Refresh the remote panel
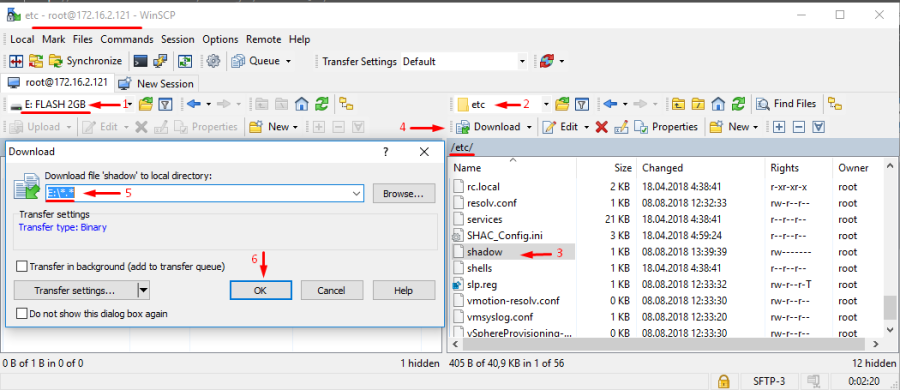 point(738,104)
